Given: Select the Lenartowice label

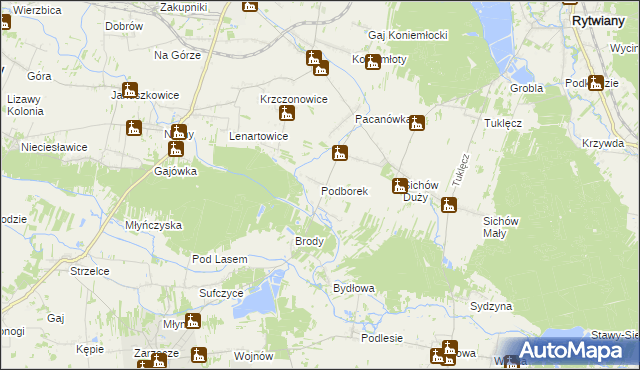Looking at the screenshot, I should (x=258, y=136).
